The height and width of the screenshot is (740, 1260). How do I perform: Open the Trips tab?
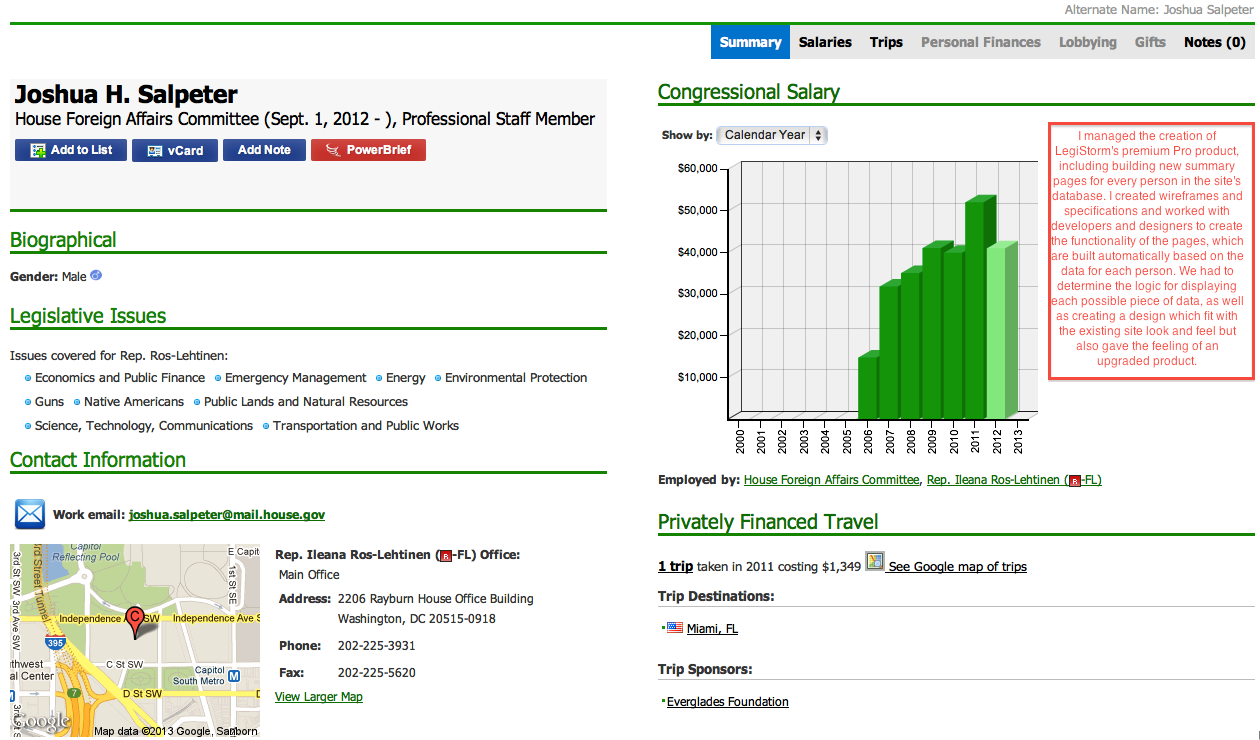click(x=886, y=42)
